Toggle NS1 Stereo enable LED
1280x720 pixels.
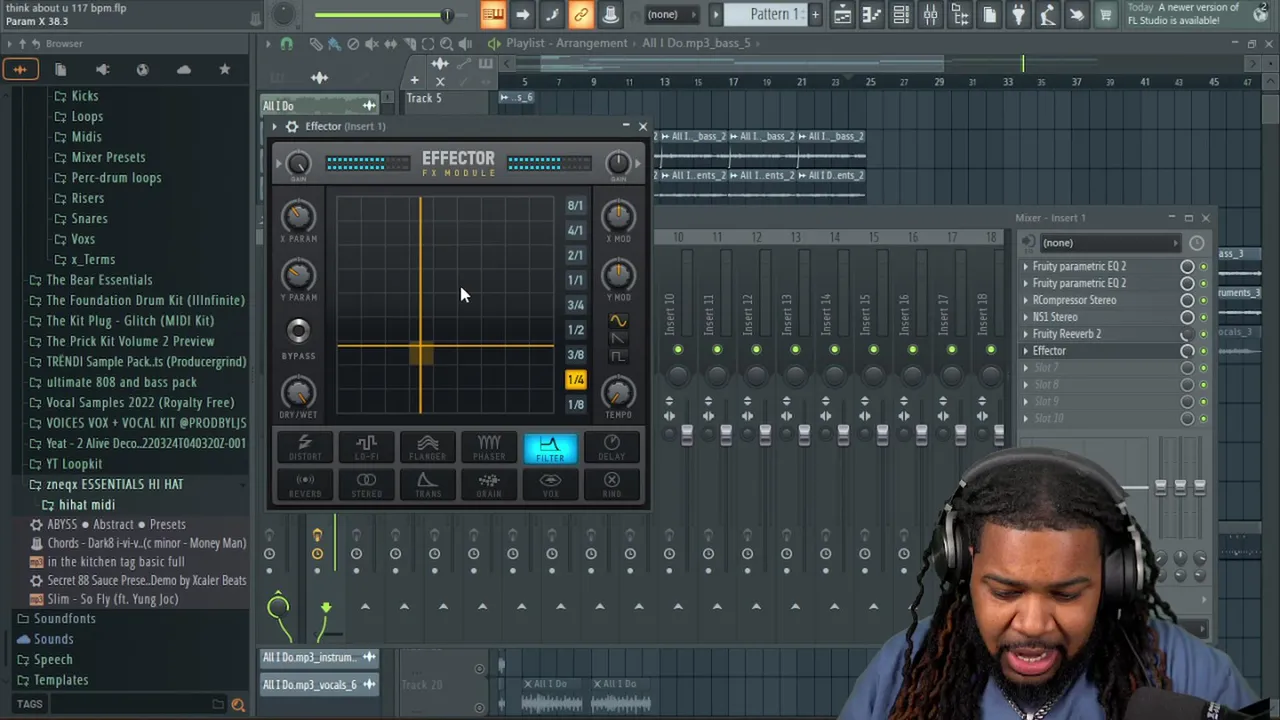click(1203, 317)
